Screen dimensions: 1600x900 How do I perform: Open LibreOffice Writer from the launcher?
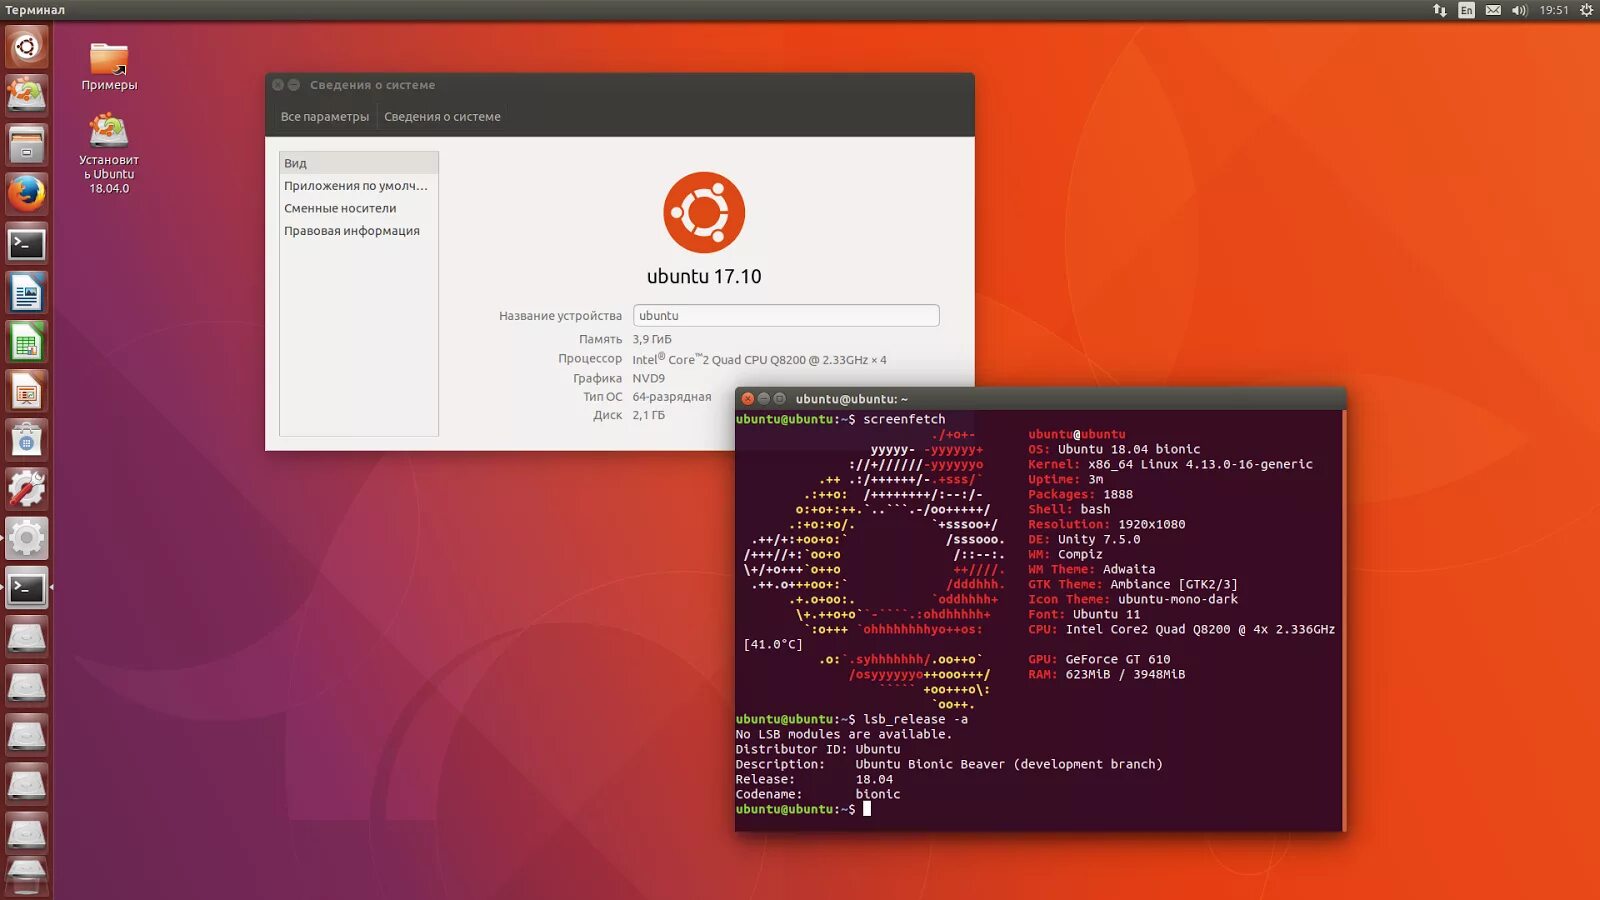click(x=26, y=292)
